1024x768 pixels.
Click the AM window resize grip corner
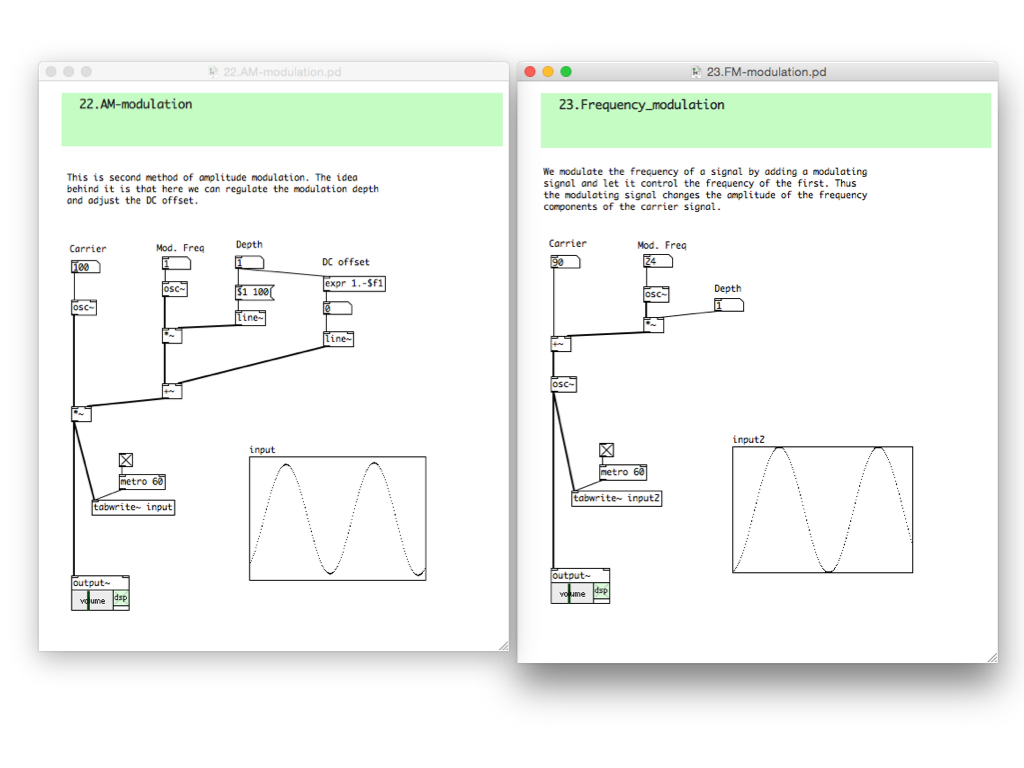coord(502,645)
